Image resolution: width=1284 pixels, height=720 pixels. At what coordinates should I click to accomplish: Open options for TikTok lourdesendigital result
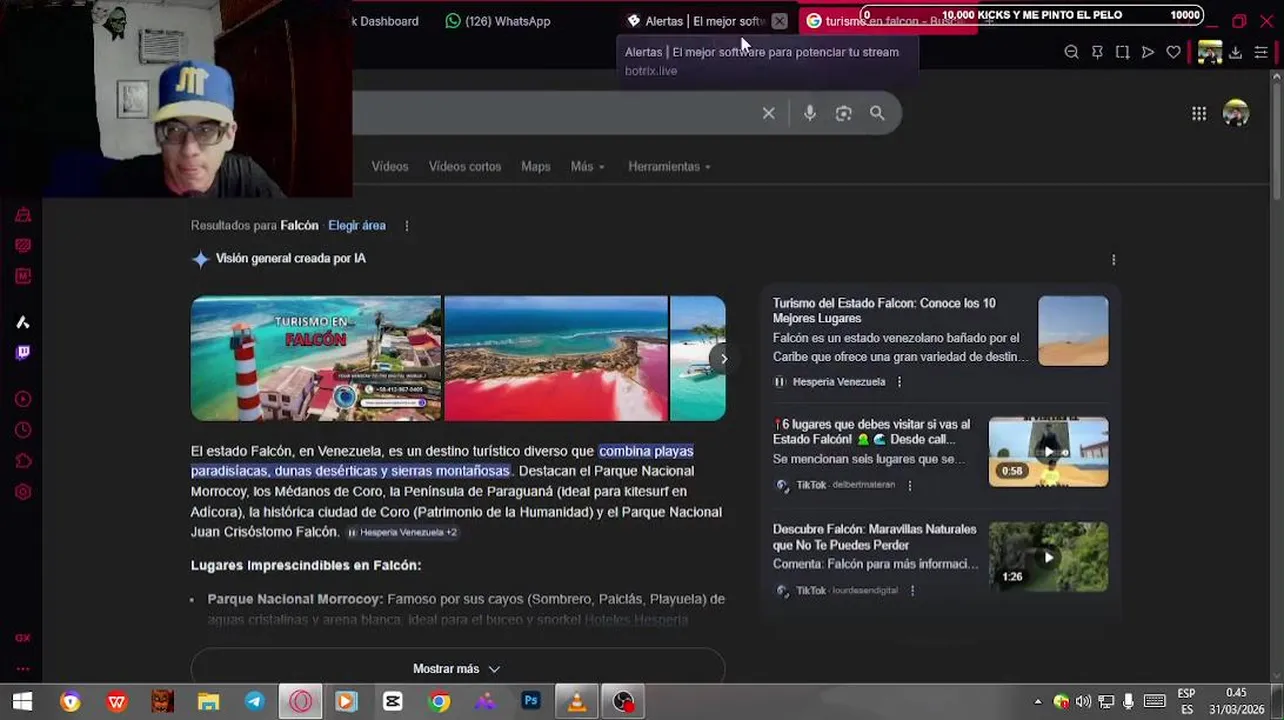(912, 590)
